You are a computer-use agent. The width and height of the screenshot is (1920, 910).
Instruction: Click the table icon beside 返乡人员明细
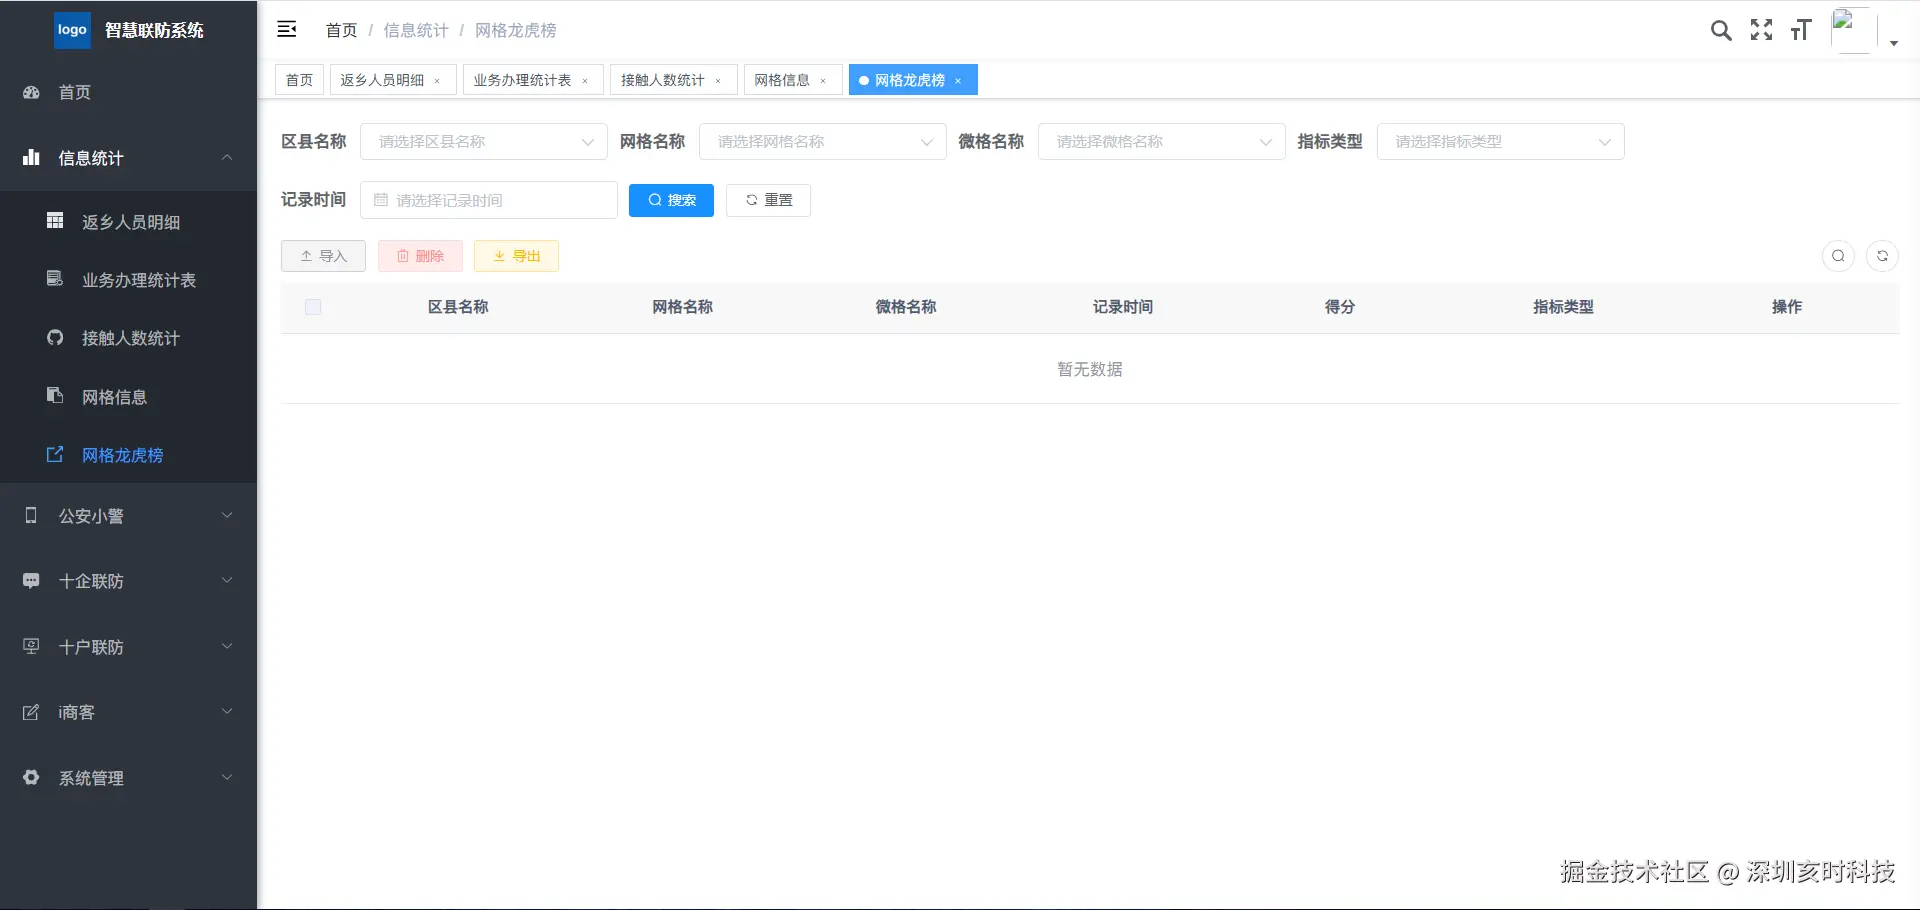[55, 221]
